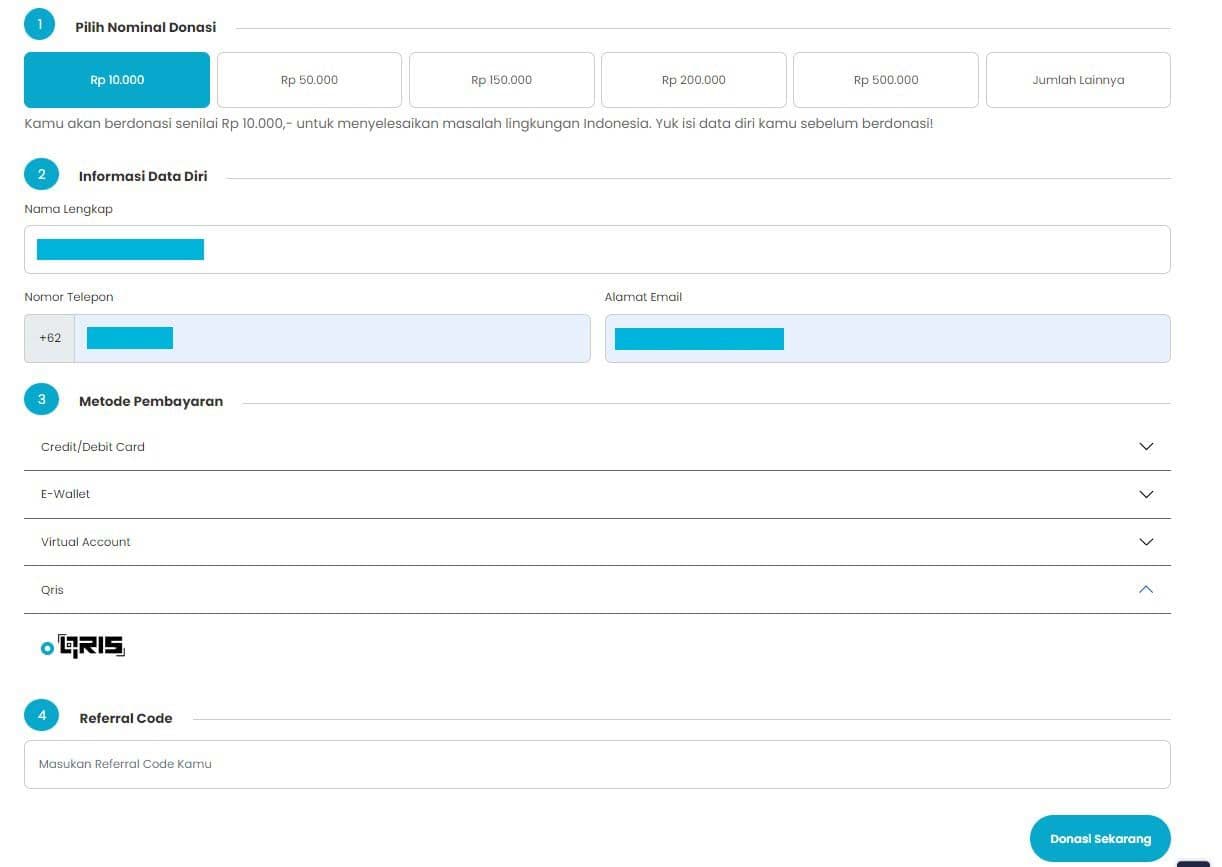Select Rp 200.000 as donation amount
Screen dimensions: 1222x867
pyautogui.click(x=693, y=80)
